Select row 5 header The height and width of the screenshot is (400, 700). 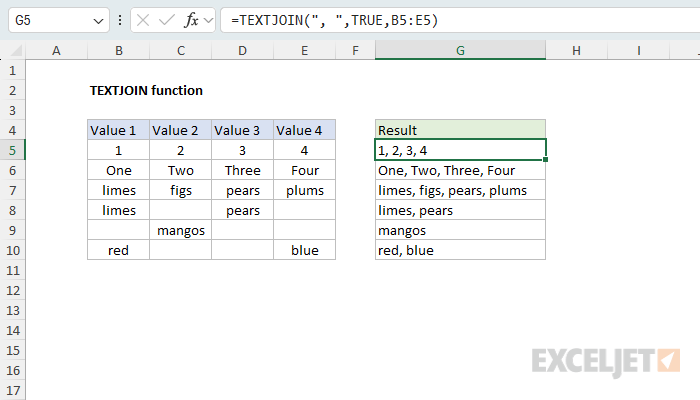pyautogui.click(x=12, y=150)
